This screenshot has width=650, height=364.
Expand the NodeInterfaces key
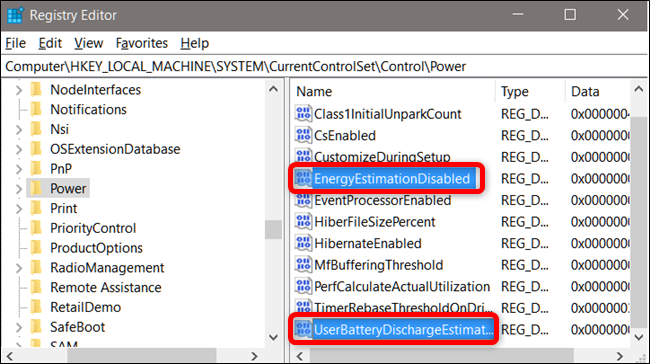19,90
